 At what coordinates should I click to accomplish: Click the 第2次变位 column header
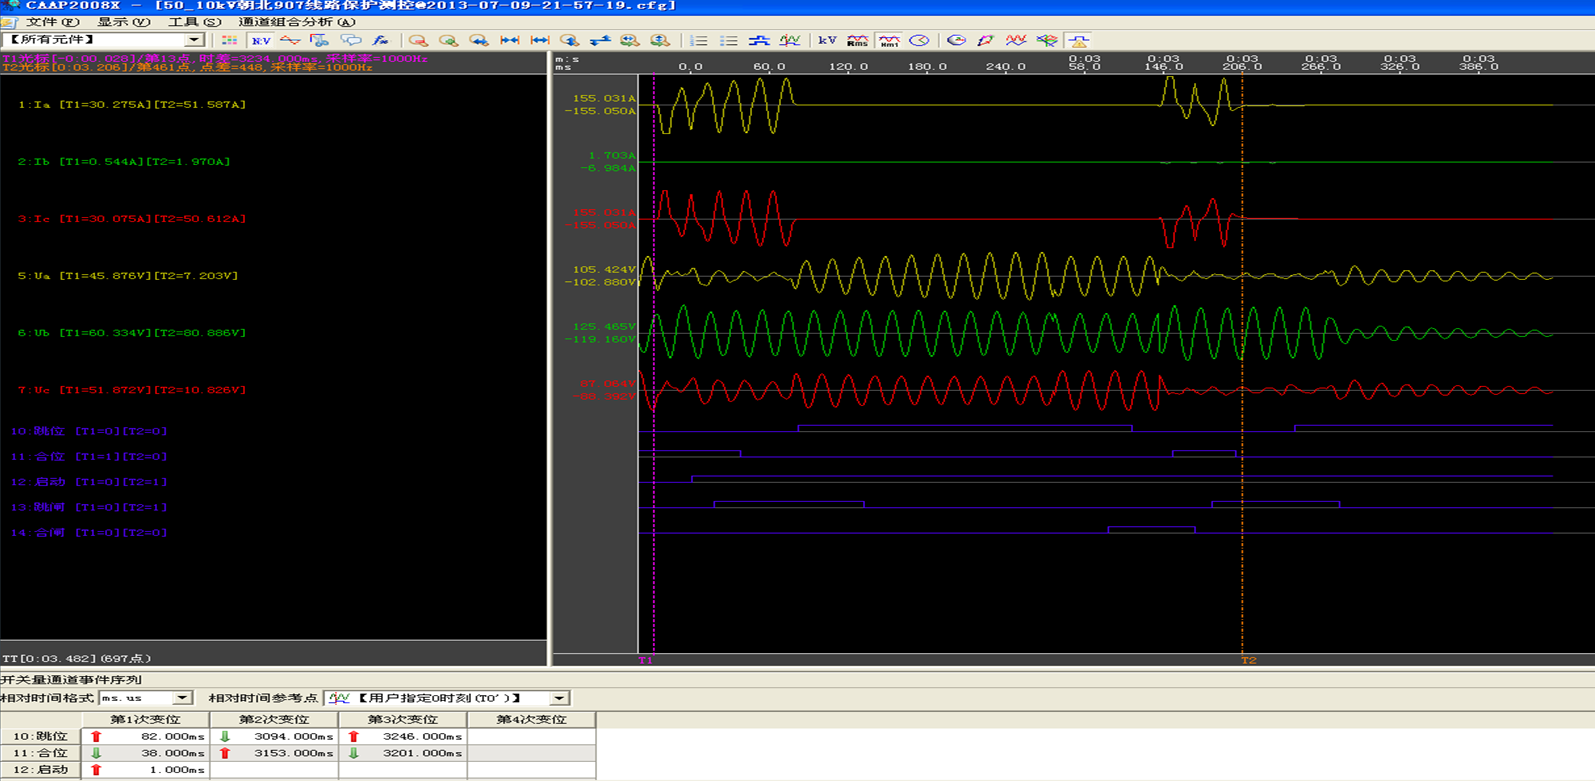click(274, 720)
